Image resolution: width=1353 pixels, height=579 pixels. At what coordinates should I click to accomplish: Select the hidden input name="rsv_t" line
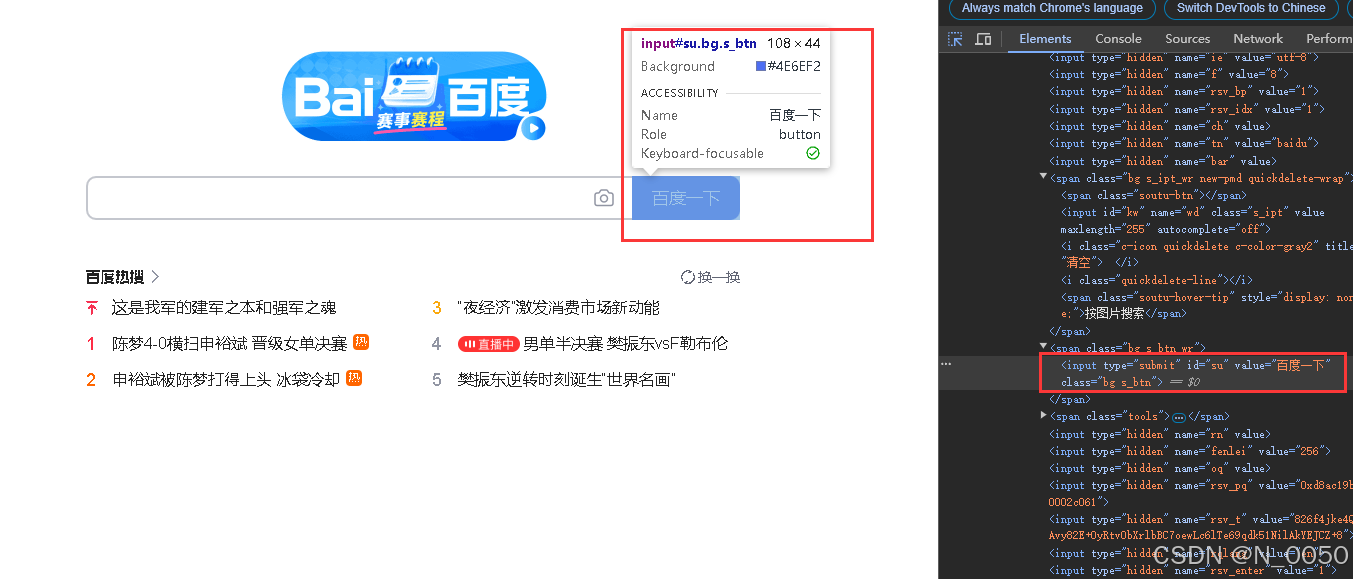tap(1199, 527)
